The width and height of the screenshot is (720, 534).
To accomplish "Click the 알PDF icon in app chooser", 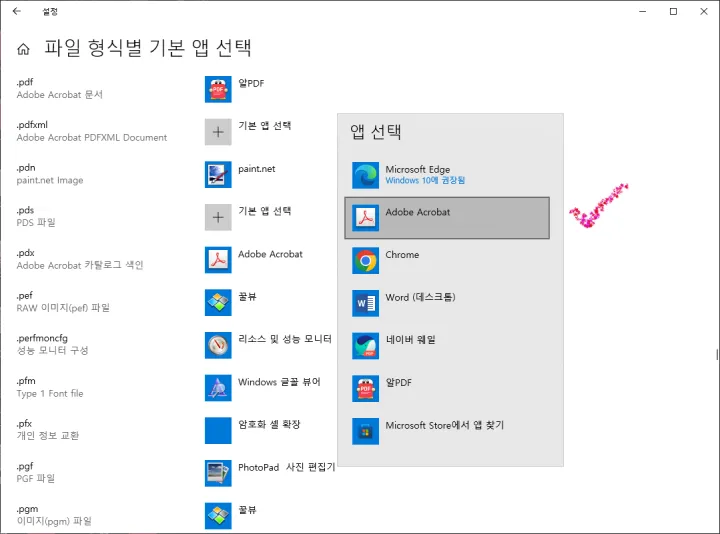I will 366,389.
